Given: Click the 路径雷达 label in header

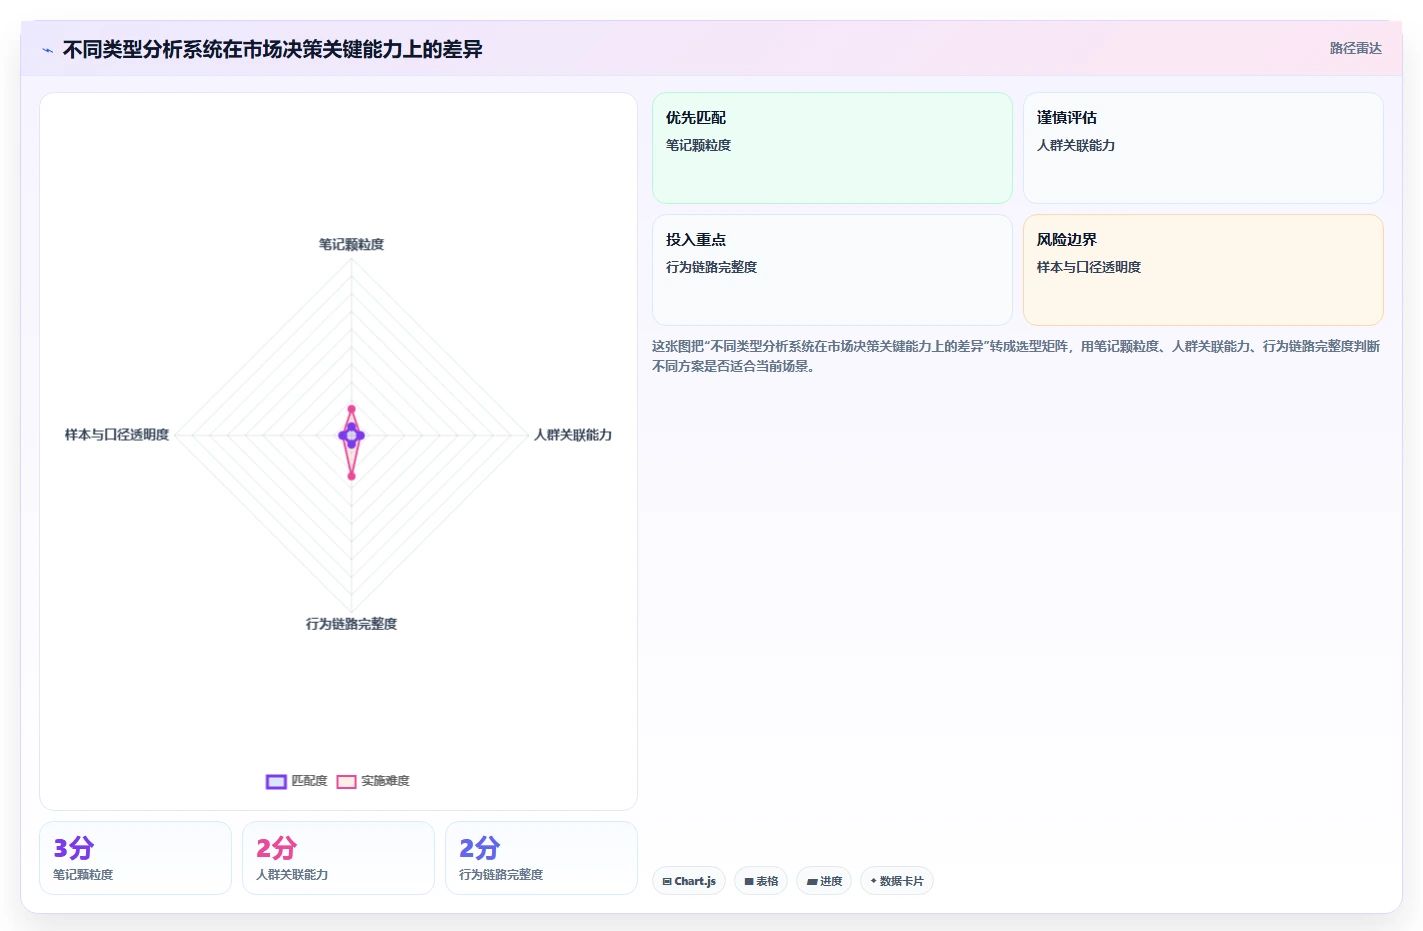Looking at the screenshot, I should pos(1355,48).
